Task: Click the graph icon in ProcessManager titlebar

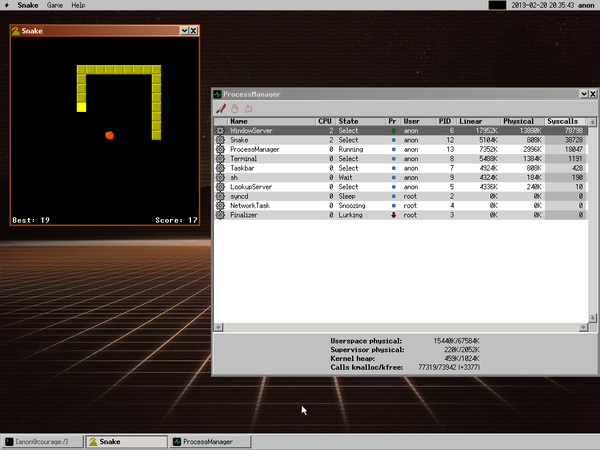Action: [218, 94]
